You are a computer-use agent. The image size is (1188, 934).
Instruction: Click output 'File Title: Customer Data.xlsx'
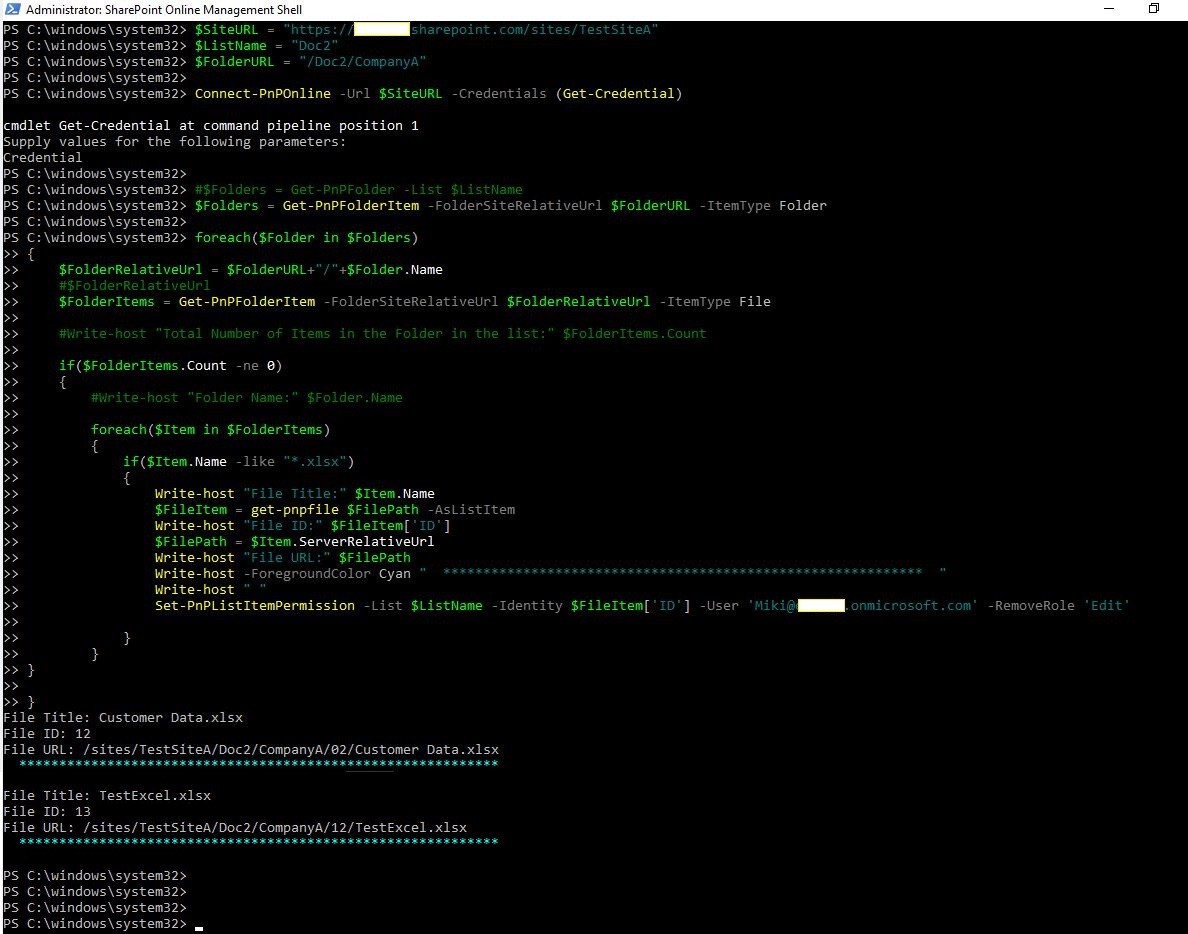pos(123,717)
